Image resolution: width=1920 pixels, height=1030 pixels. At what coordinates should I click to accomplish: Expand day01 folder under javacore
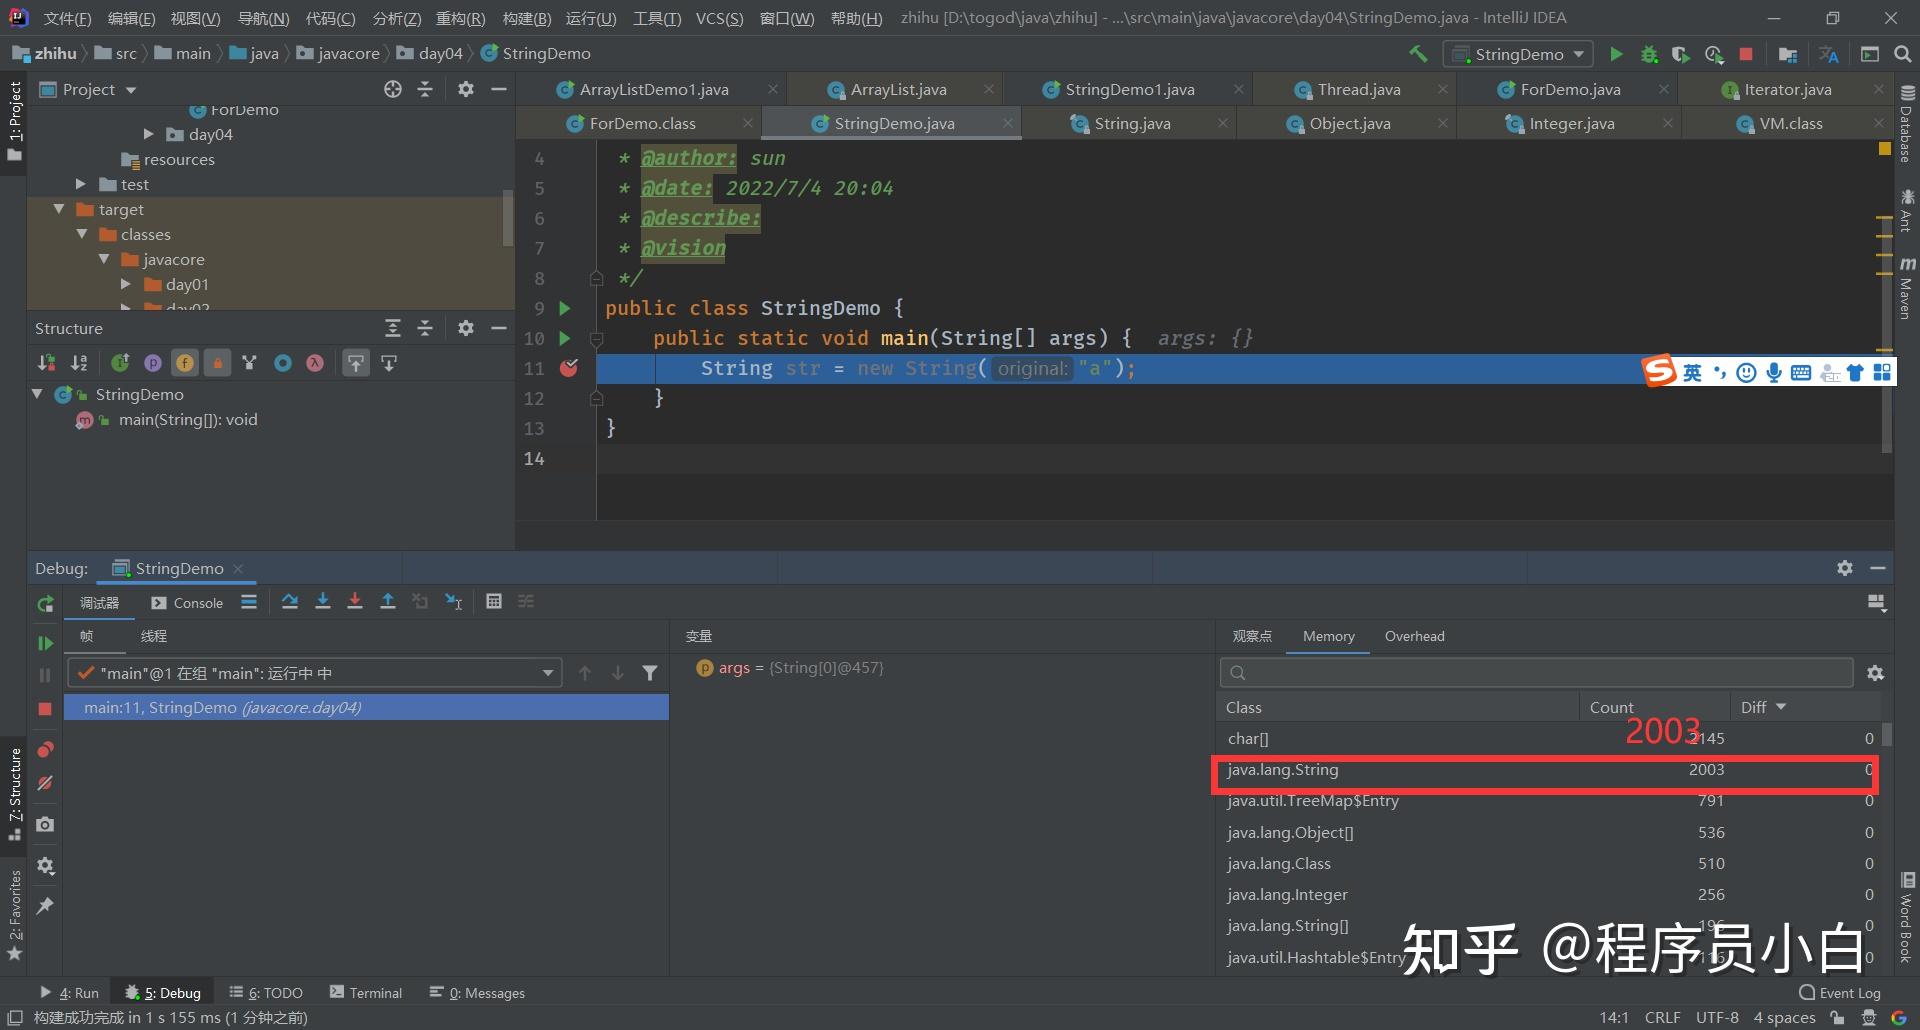pyautogui.click(x=126, y=284)
